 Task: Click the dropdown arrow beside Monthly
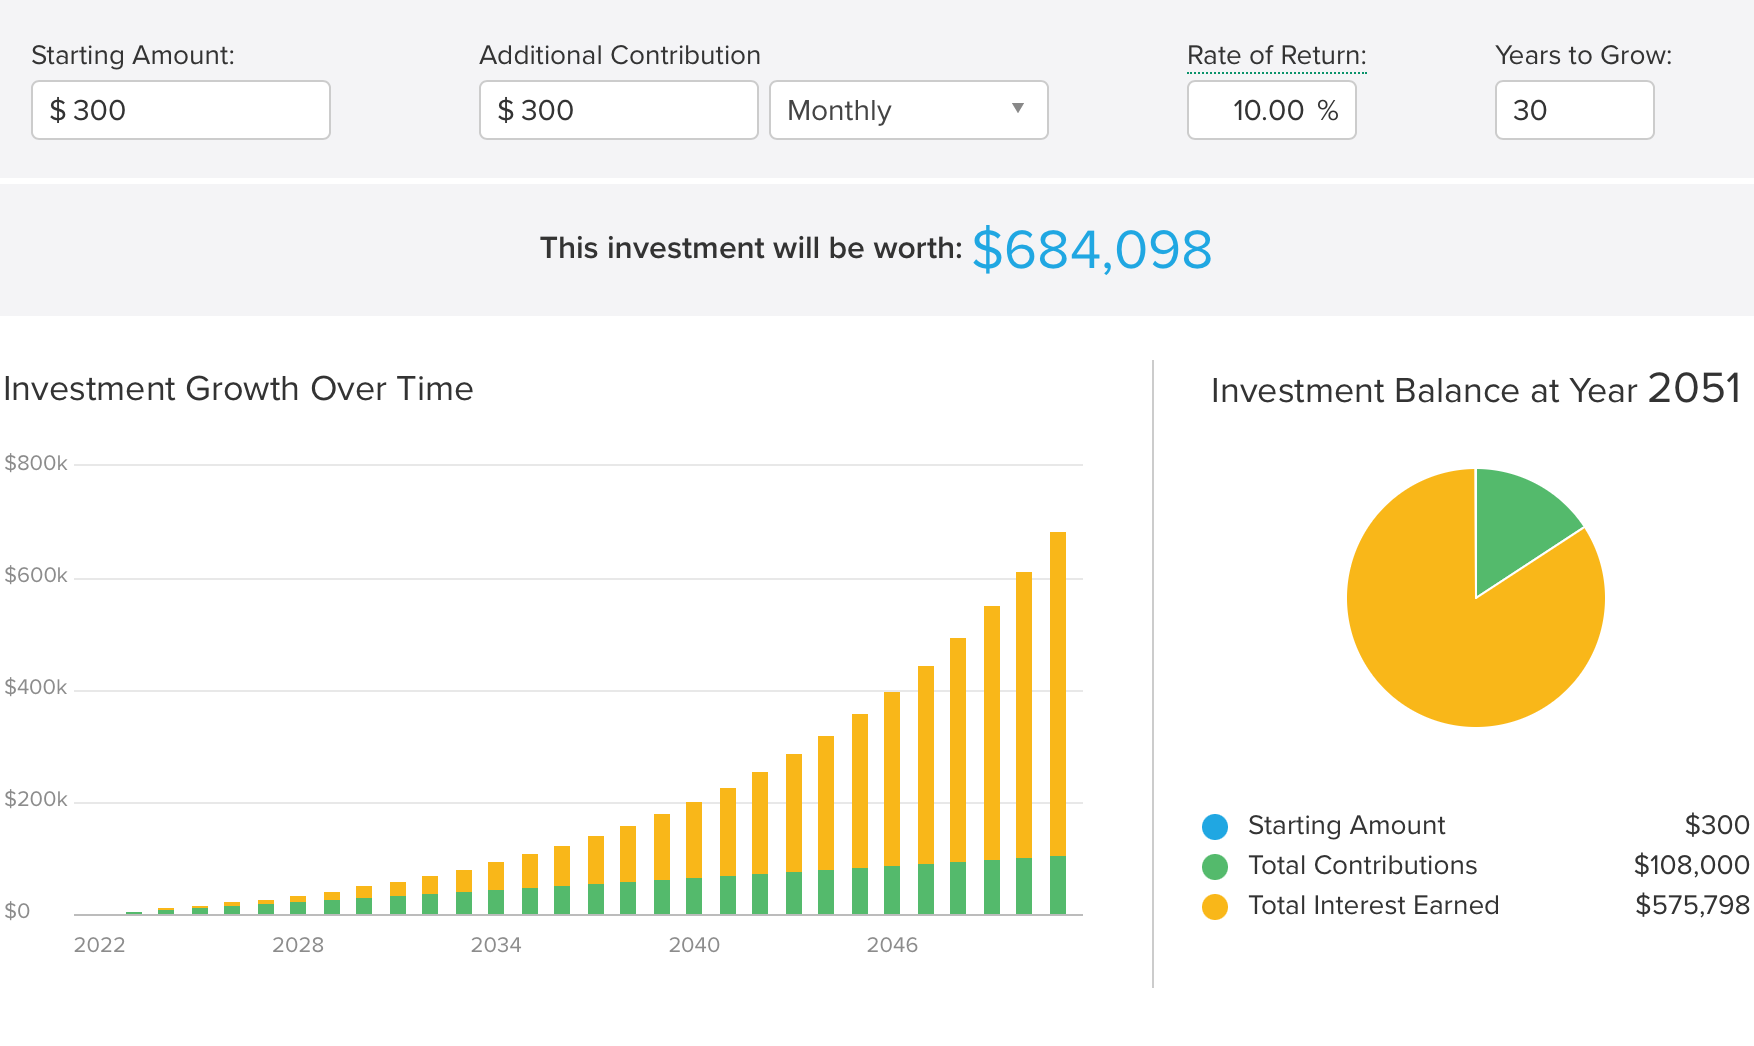click(1018, 109)
